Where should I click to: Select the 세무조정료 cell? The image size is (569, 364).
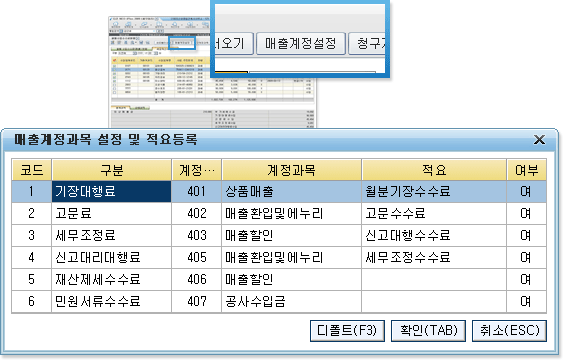click(111, 236)
